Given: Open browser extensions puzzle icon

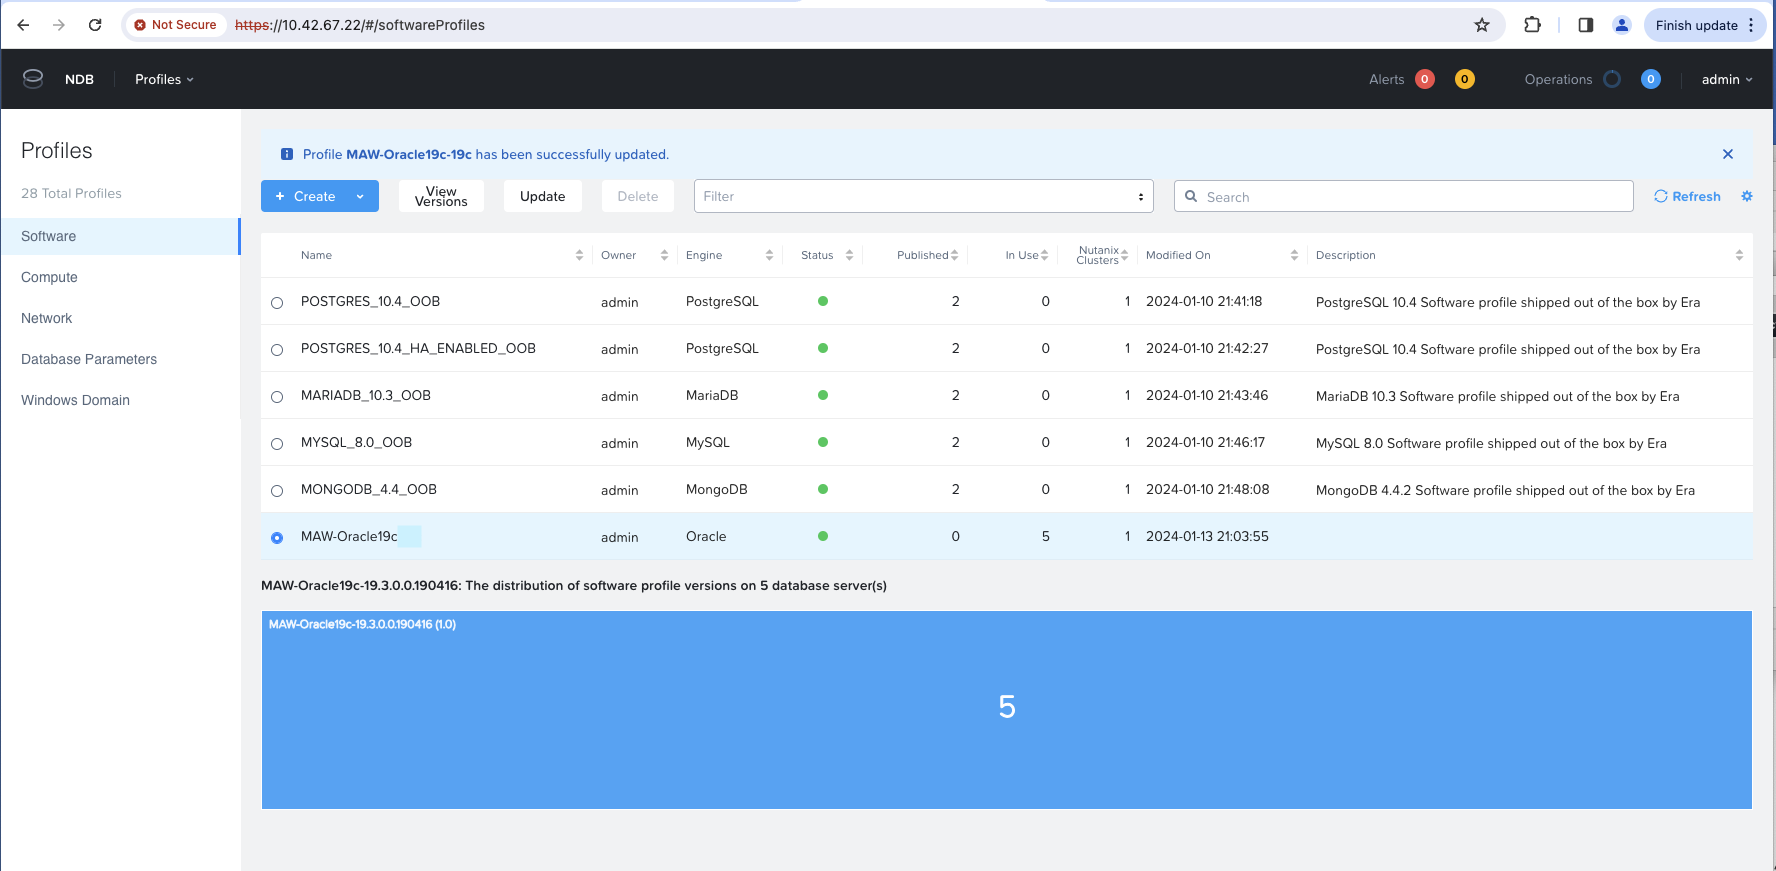Looking at the screenshot, I should pos(1532,25).
